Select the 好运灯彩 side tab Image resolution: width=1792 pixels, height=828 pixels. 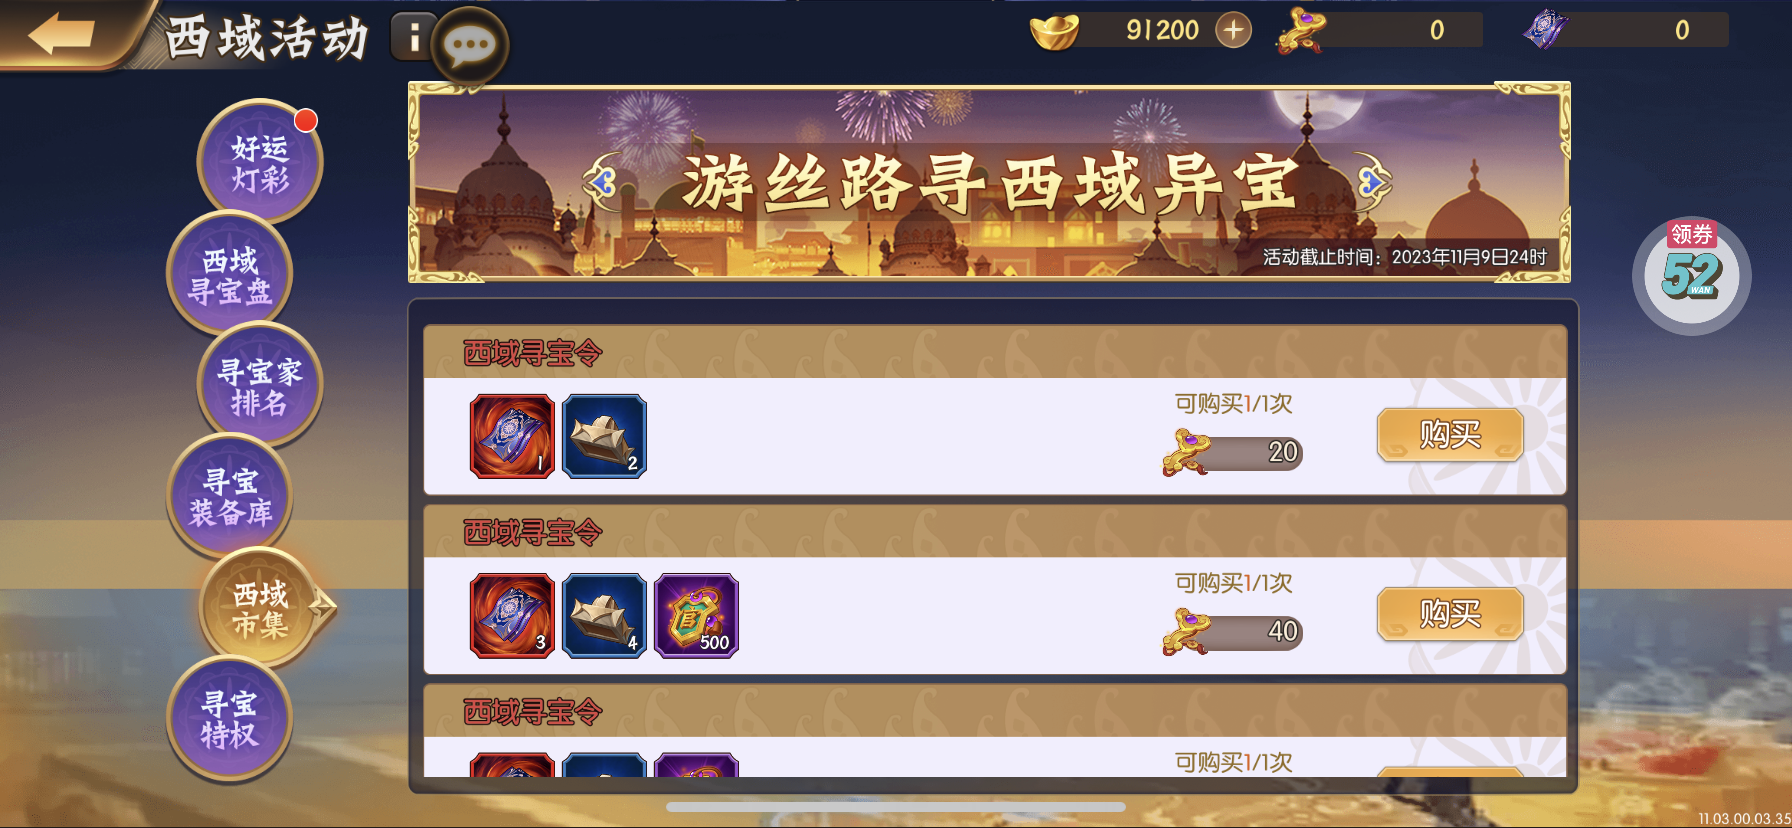(x=260, y=163)
